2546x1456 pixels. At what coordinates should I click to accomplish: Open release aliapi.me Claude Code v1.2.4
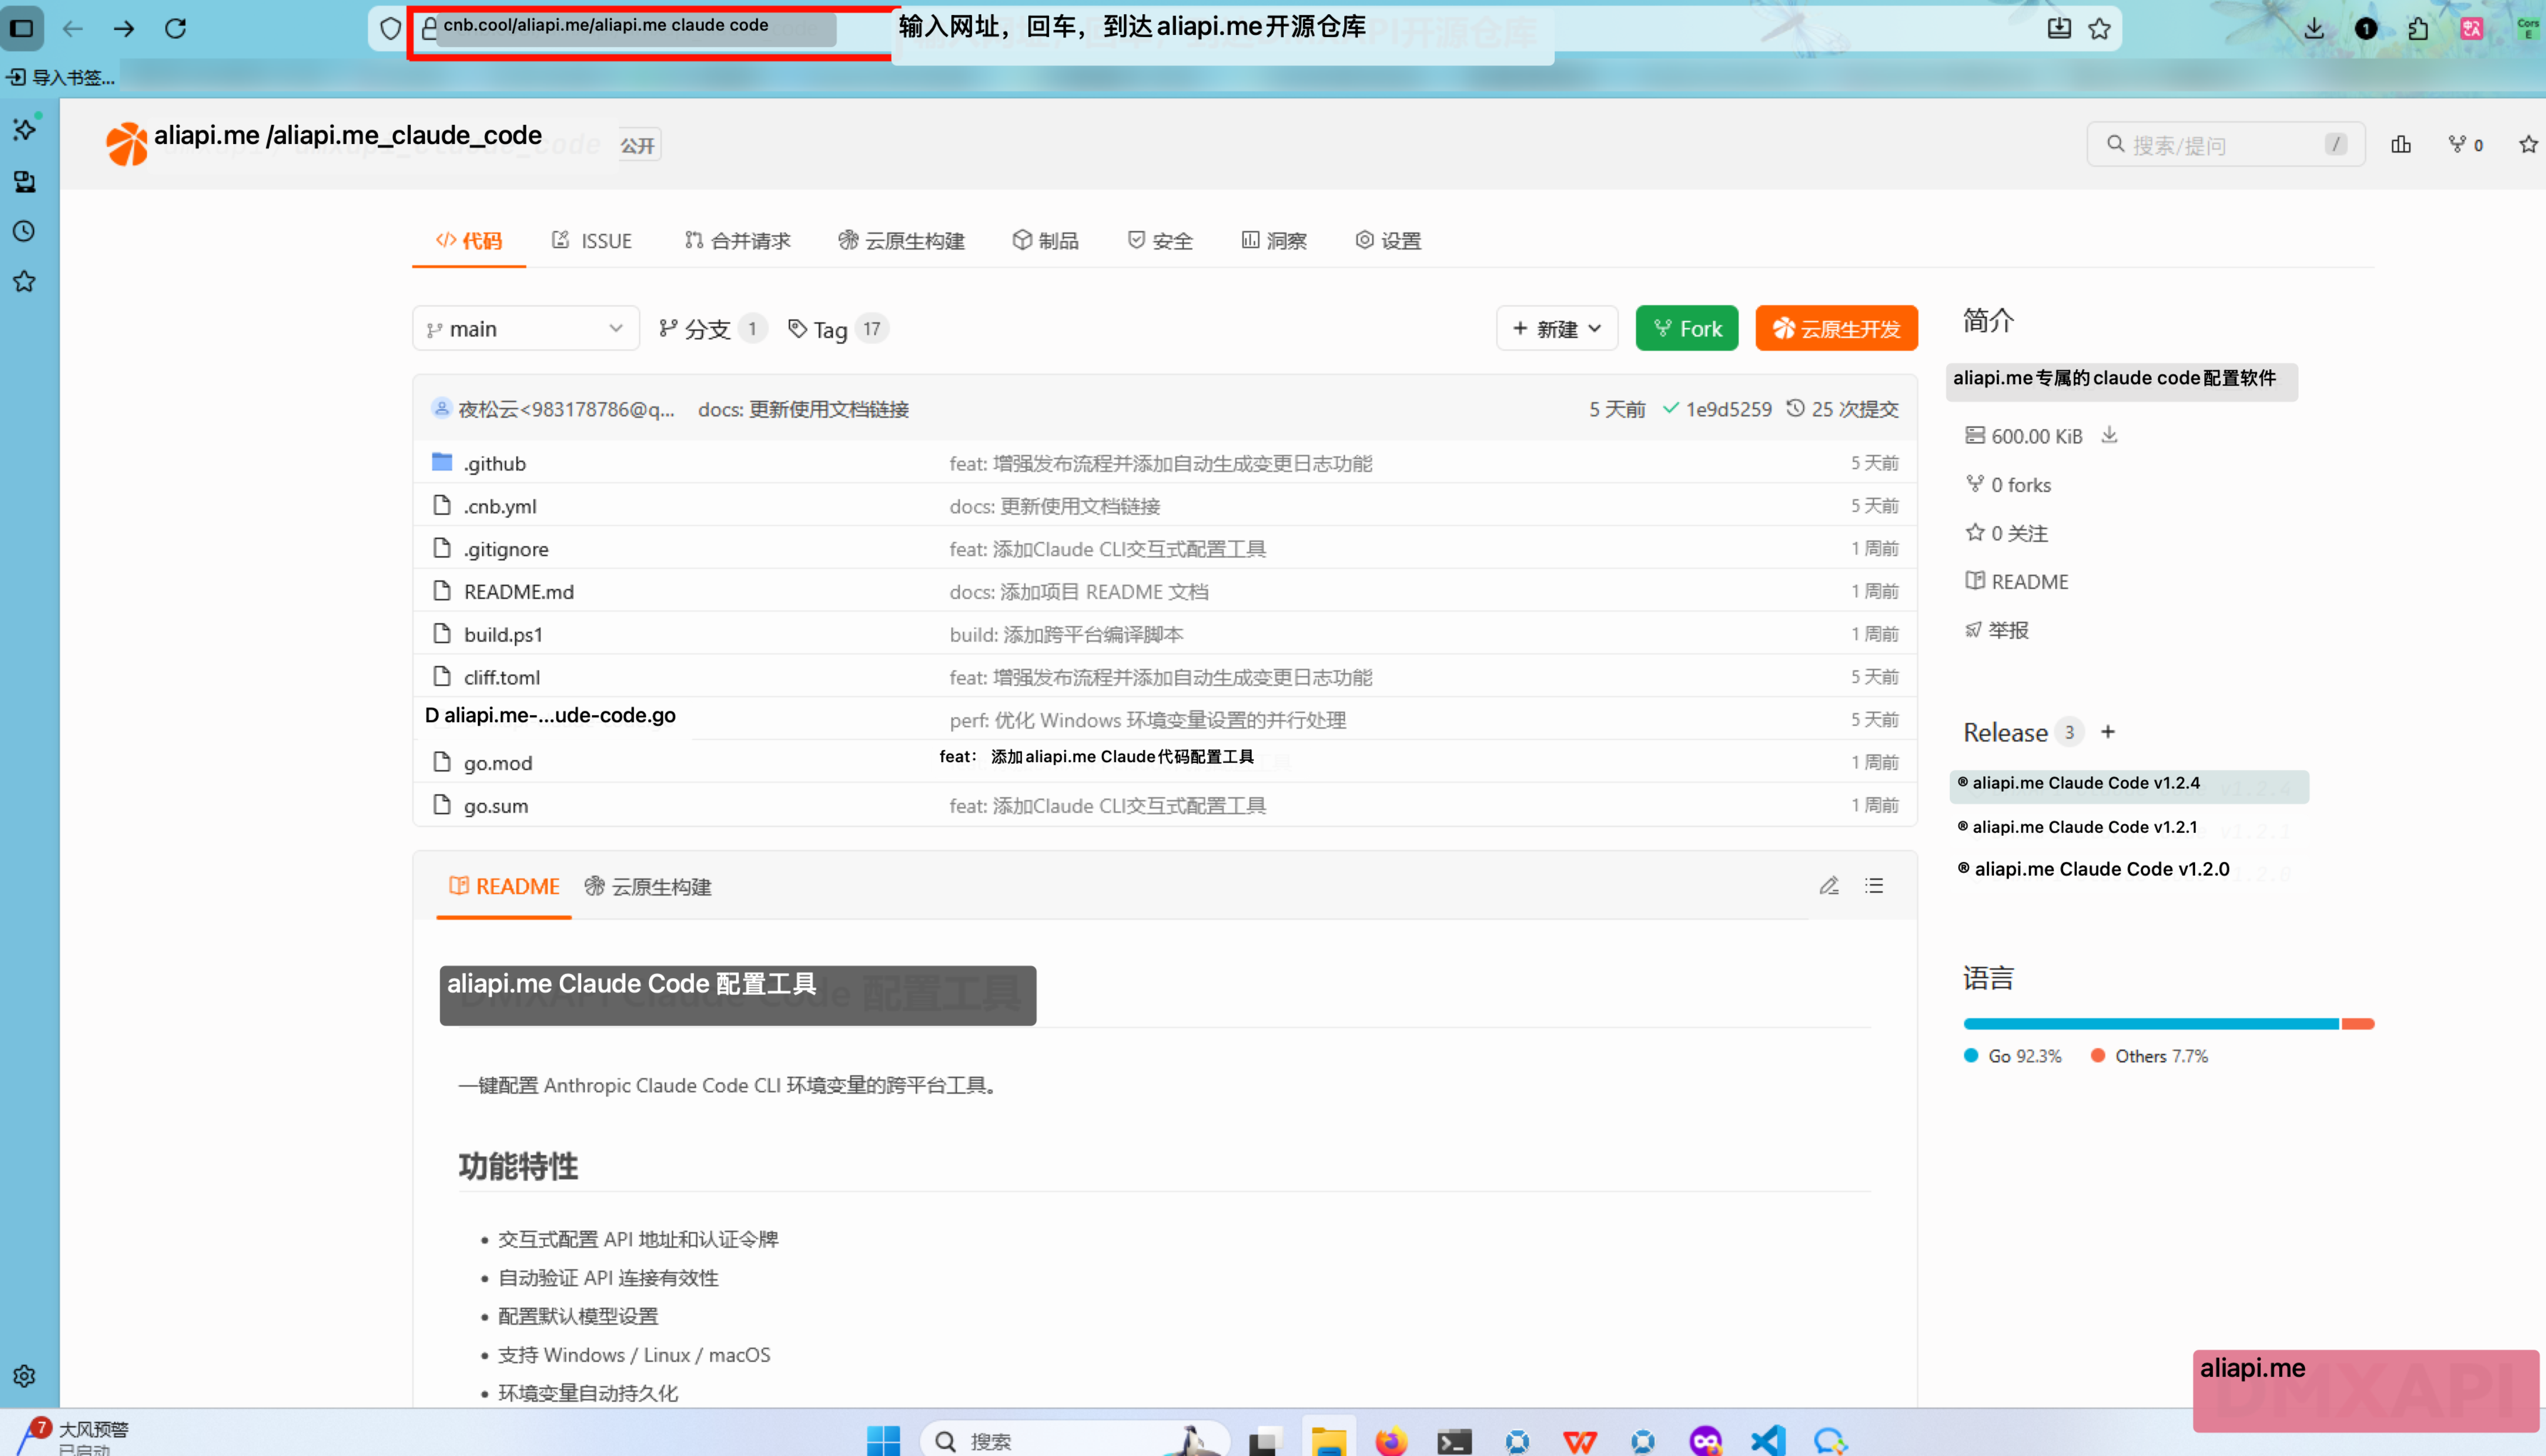tap(2086, 783)
